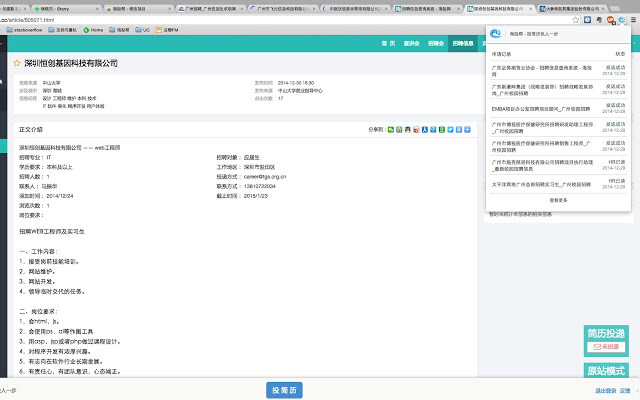Share to WeChat via green icon
The image size is (640, 400).
391,130
